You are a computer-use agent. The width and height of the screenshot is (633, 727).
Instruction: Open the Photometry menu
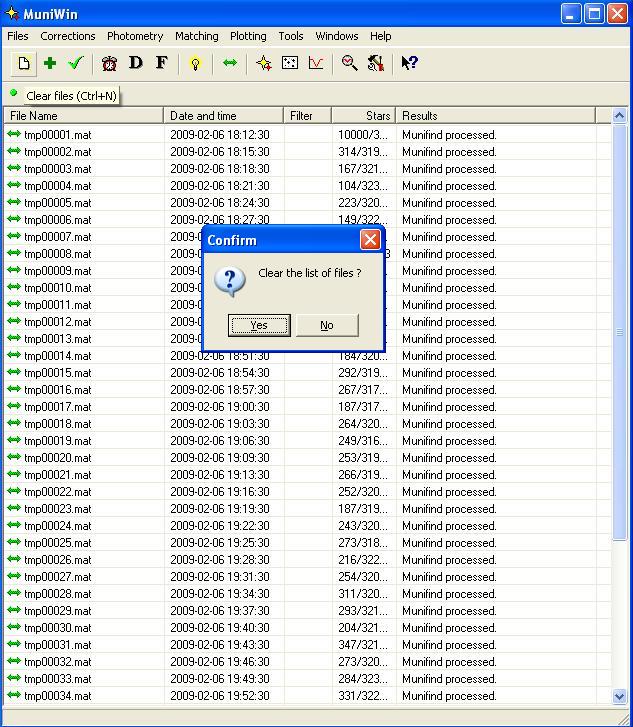pyautogui.click(x=135, y=36)
